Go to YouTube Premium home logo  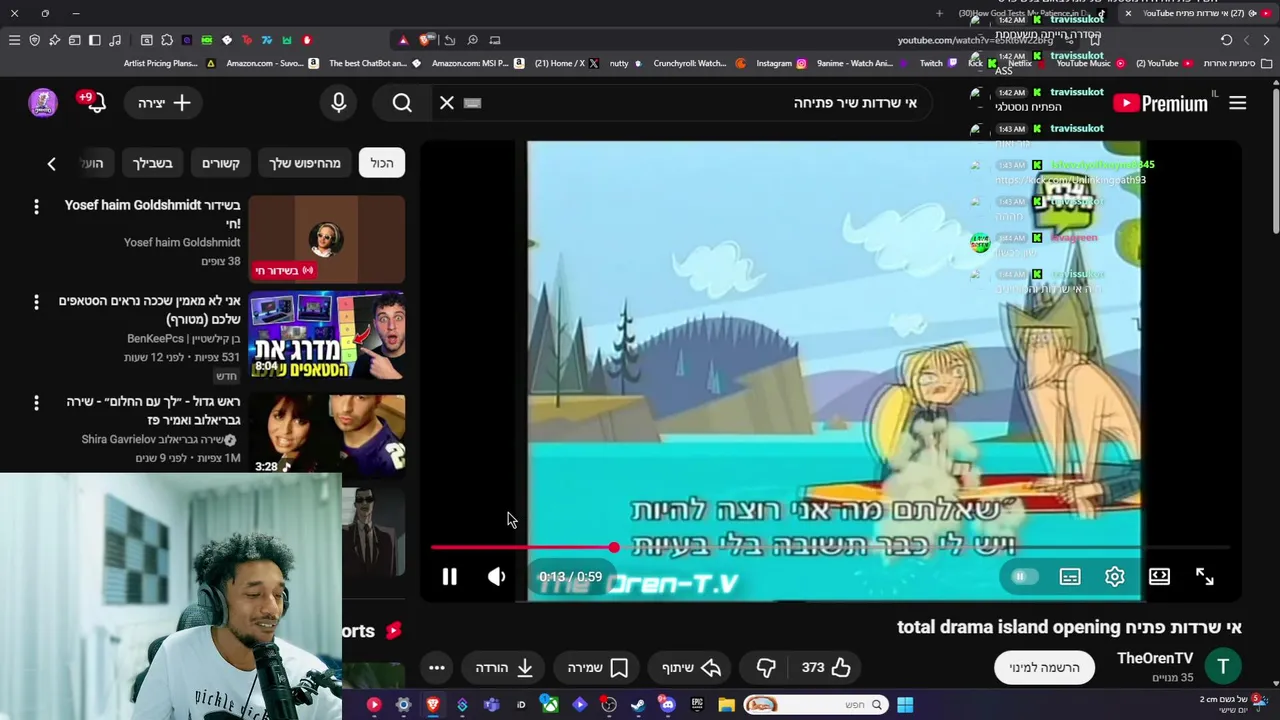coord(1160,103)
